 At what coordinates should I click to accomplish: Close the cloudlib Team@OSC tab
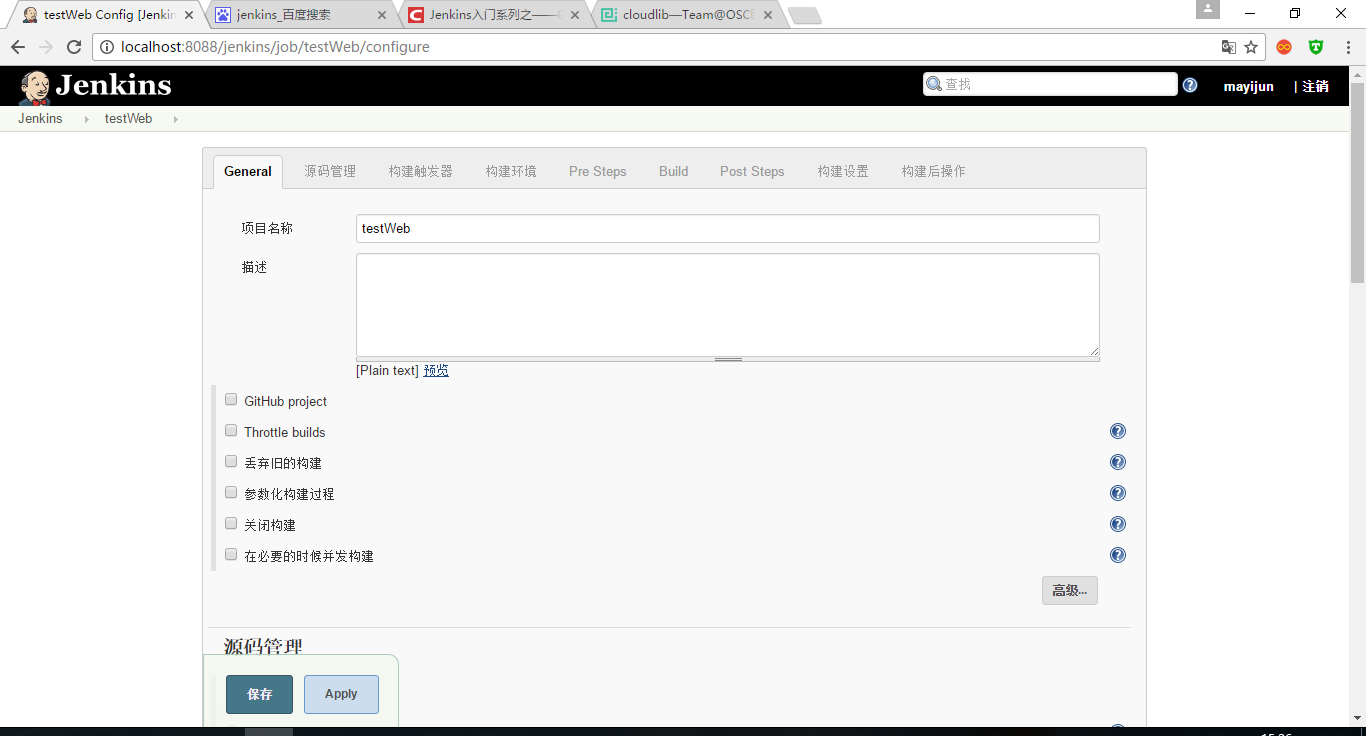(769, 15)
